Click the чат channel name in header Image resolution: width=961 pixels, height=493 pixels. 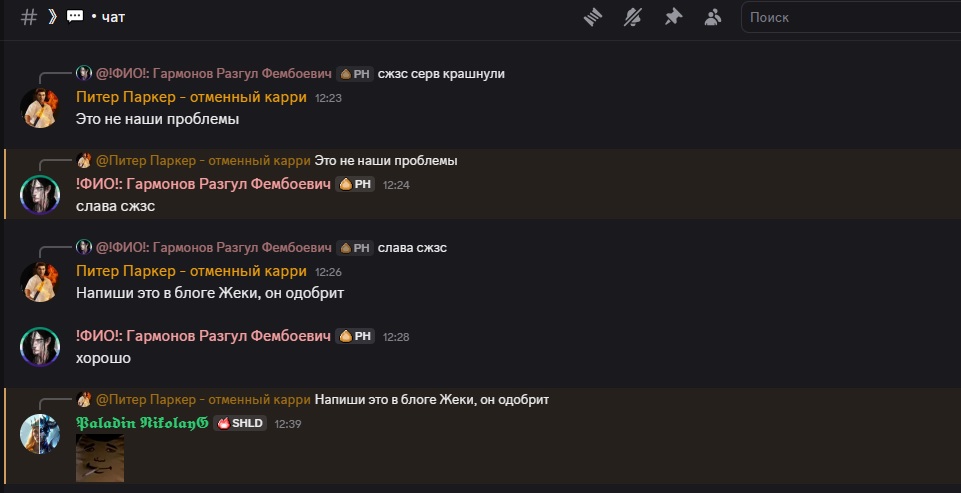pyautogui.click(x=113, y=17)
